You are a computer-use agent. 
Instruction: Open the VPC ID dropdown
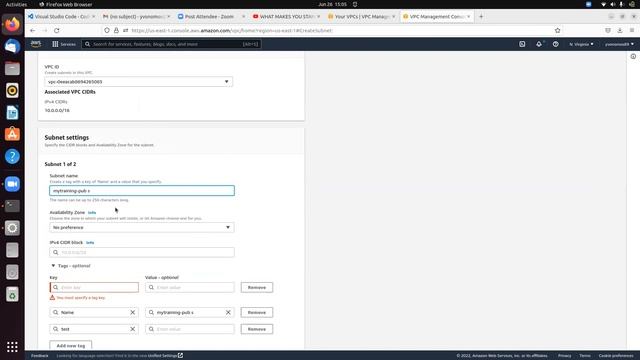[139, 82]
